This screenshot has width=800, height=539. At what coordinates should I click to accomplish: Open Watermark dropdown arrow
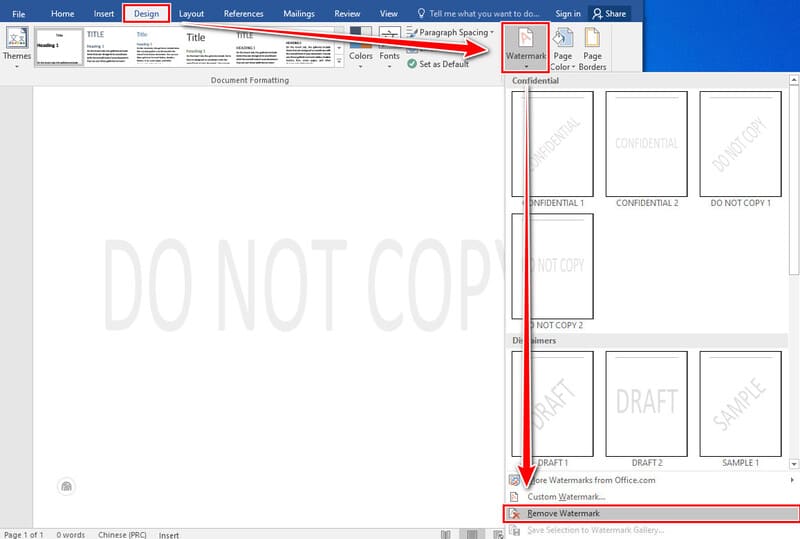[x=526, y=66]
